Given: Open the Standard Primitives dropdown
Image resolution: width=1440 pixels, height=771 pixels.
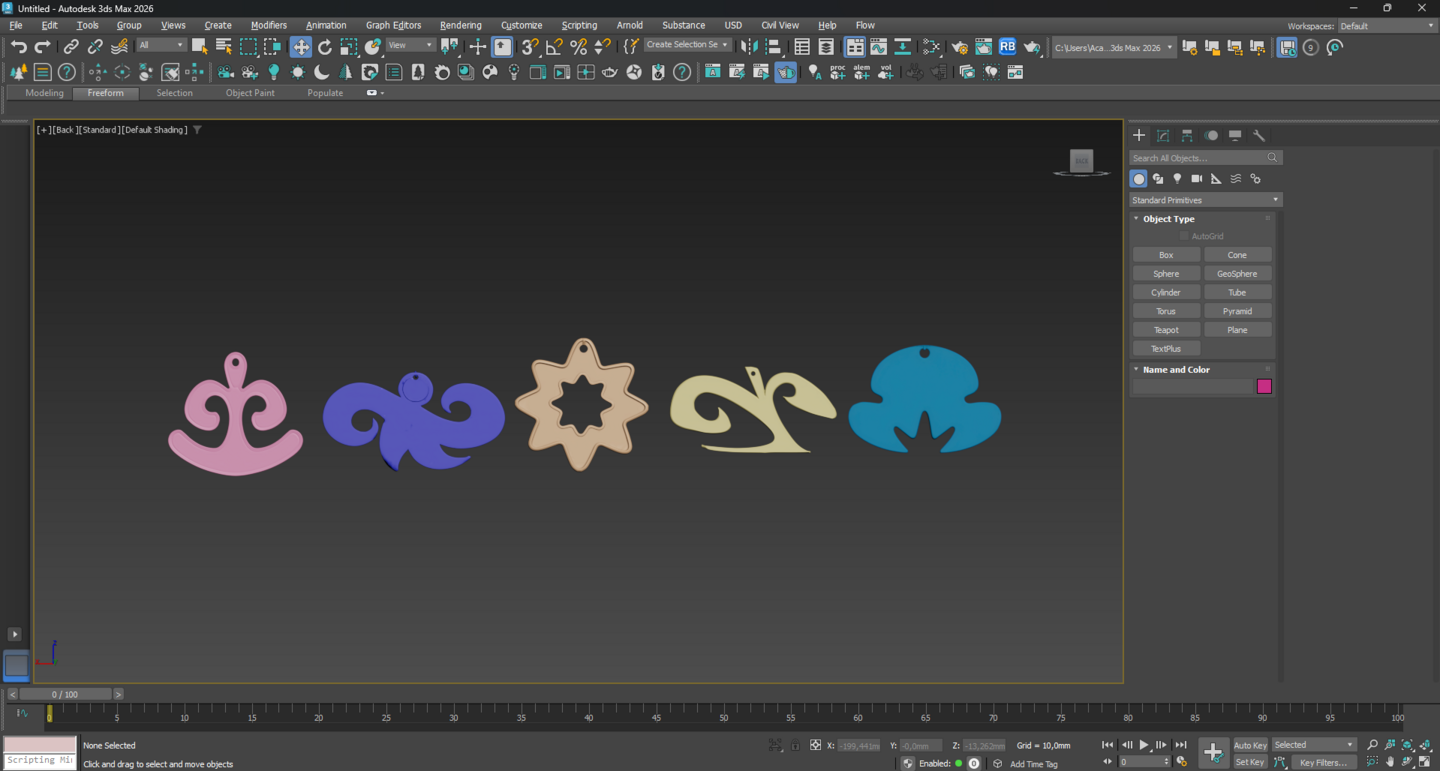Looking at the screenshot, I should pos(1205,200).
